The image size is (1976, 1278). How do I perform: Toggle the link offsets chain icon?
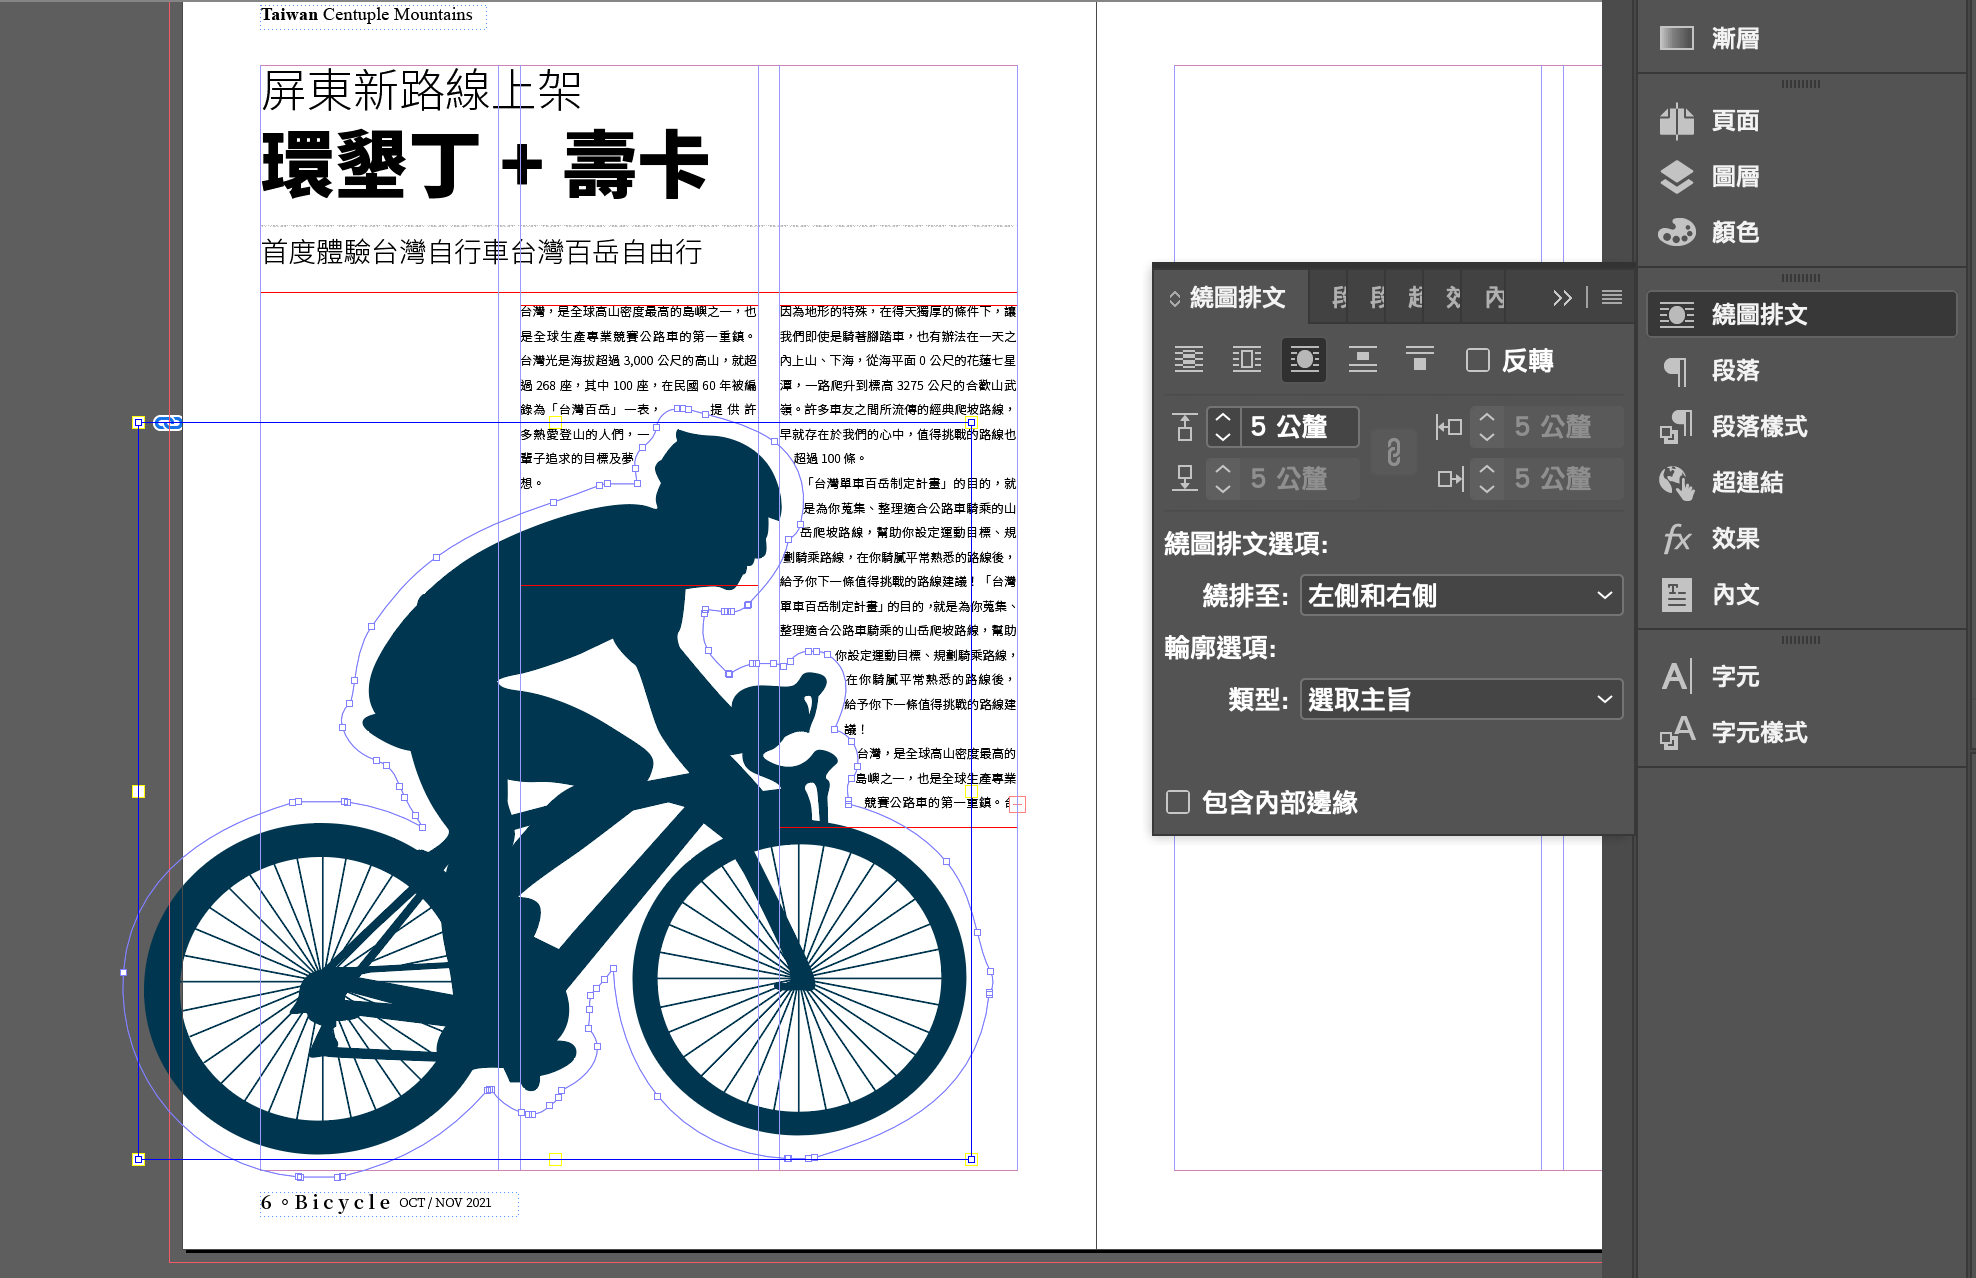pyautogui.click(x=1394, y=453)
